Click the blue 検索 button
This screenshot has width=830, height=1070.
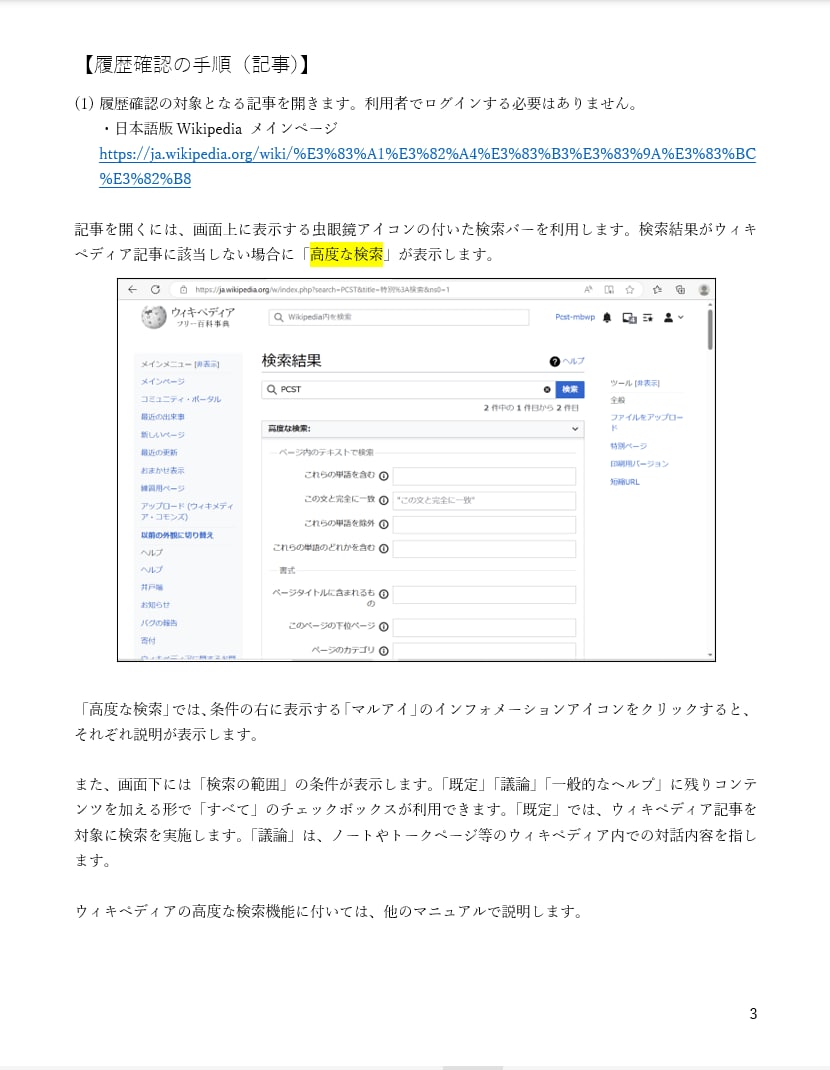(570, 389)
